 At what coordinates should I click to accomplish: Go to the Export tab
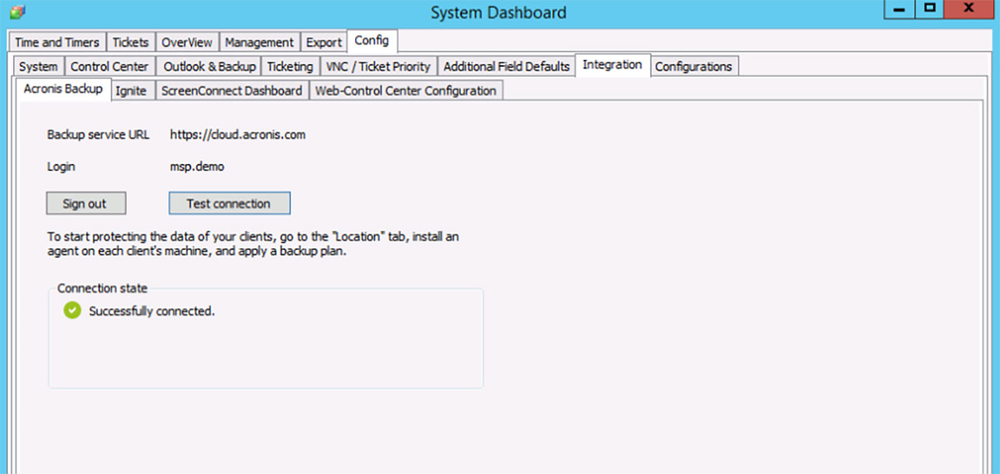[x=324, y=42]
